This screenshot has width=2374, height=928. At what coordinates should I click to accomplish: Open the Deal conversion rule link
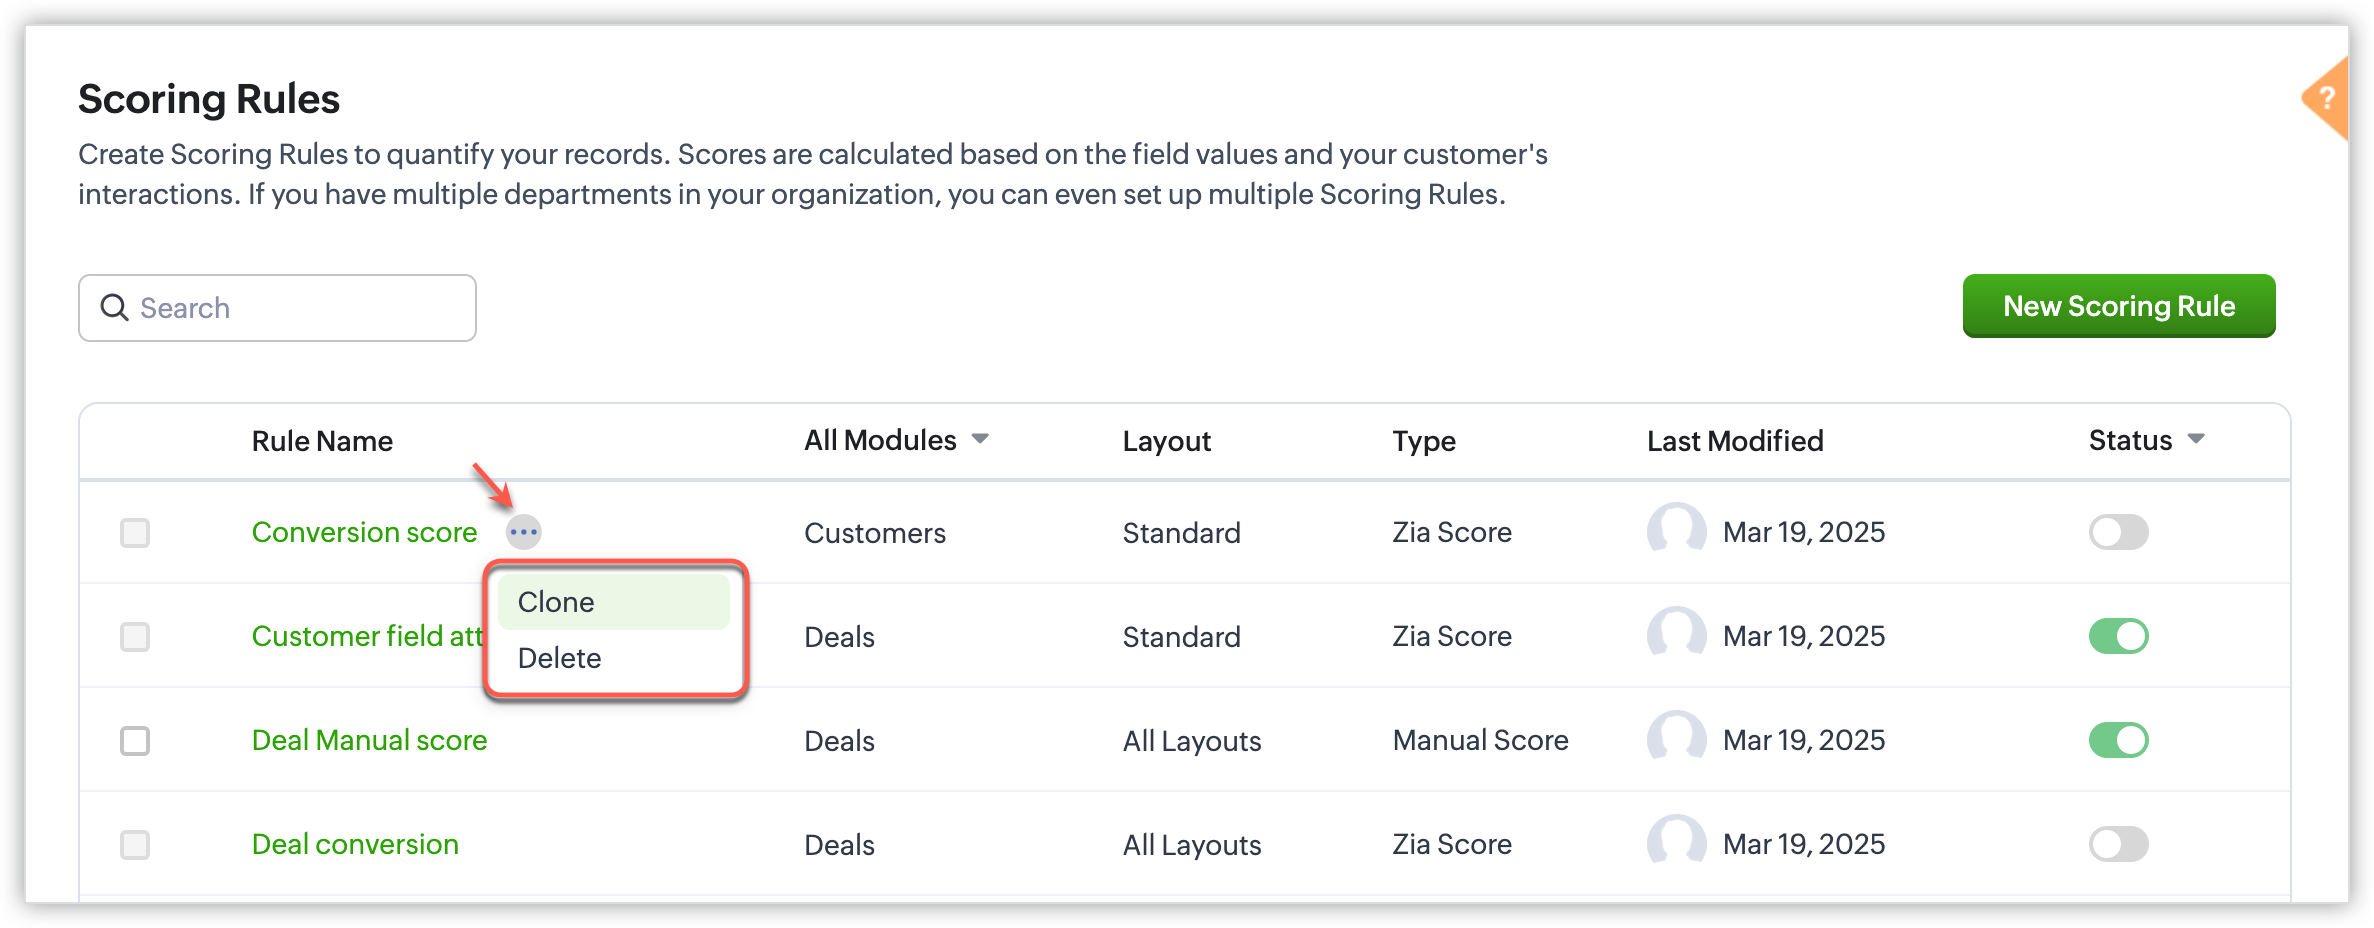tap(355, 844)
